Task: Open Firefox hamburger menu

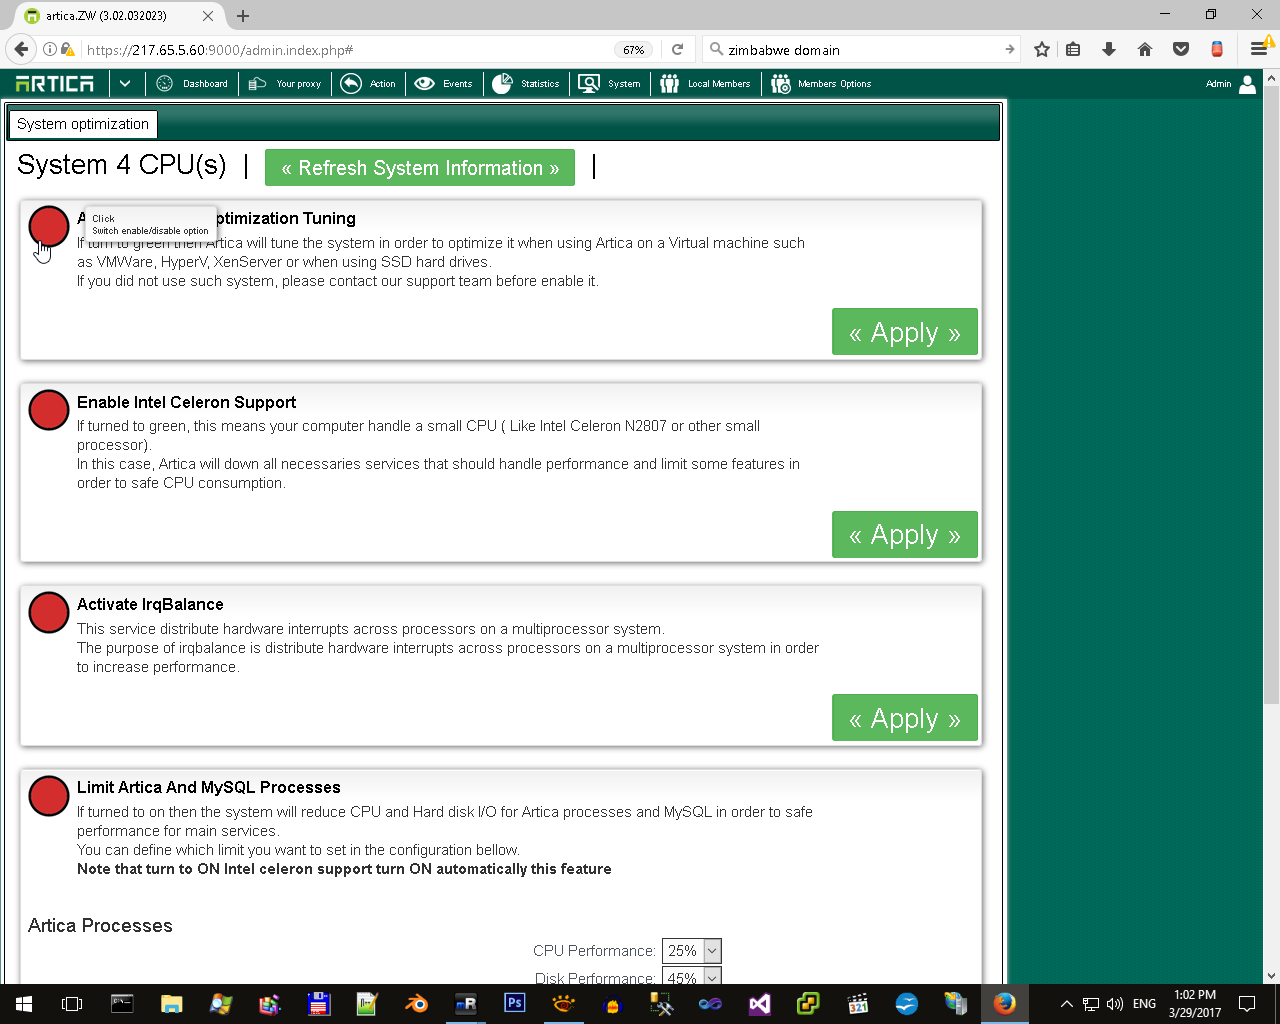Action: coord(1258,49)
